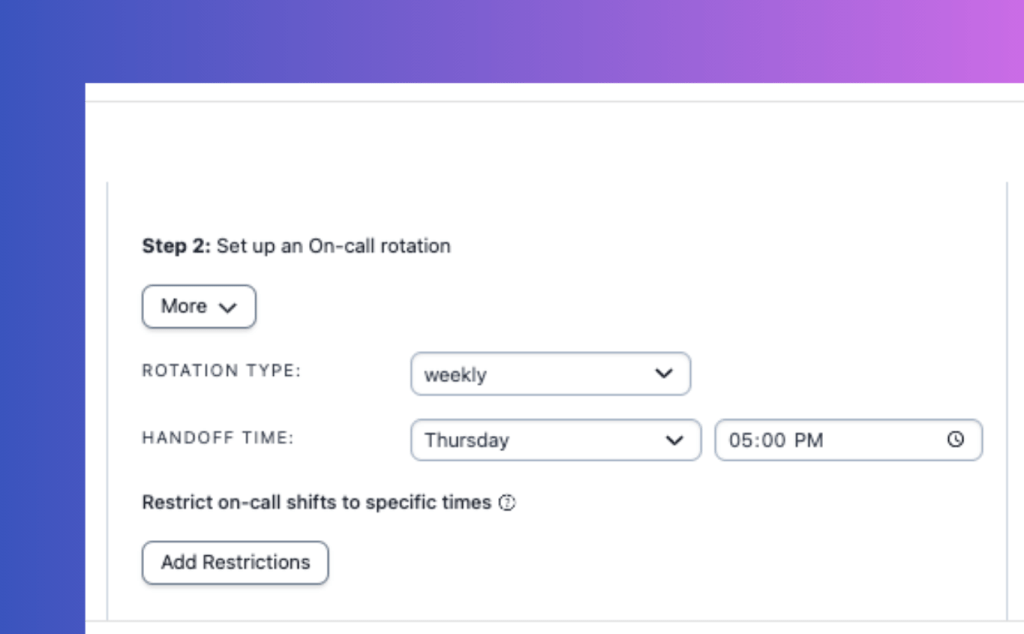Click the info icon beside Restrict on-call shifts
Screen dimensions: 1024x634
[507, 503]
